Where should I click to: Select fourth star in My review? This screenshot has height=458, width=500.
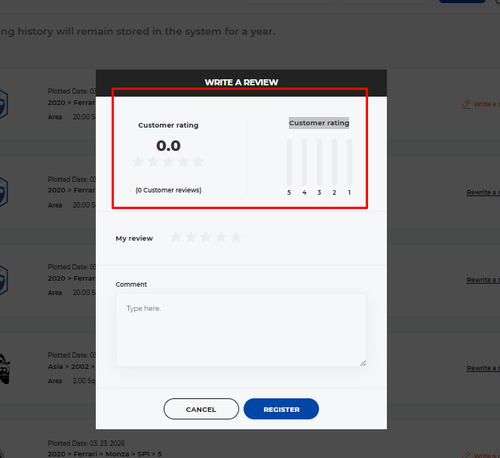click(x=221, y=237)
